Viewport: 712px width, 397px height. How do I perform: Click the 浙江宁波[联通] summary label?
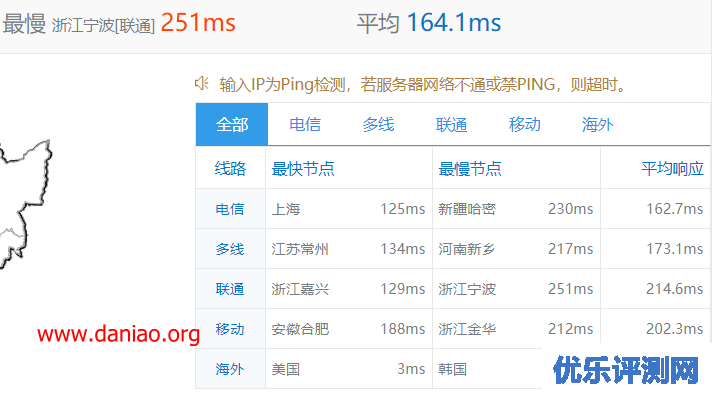click(103, 25)
